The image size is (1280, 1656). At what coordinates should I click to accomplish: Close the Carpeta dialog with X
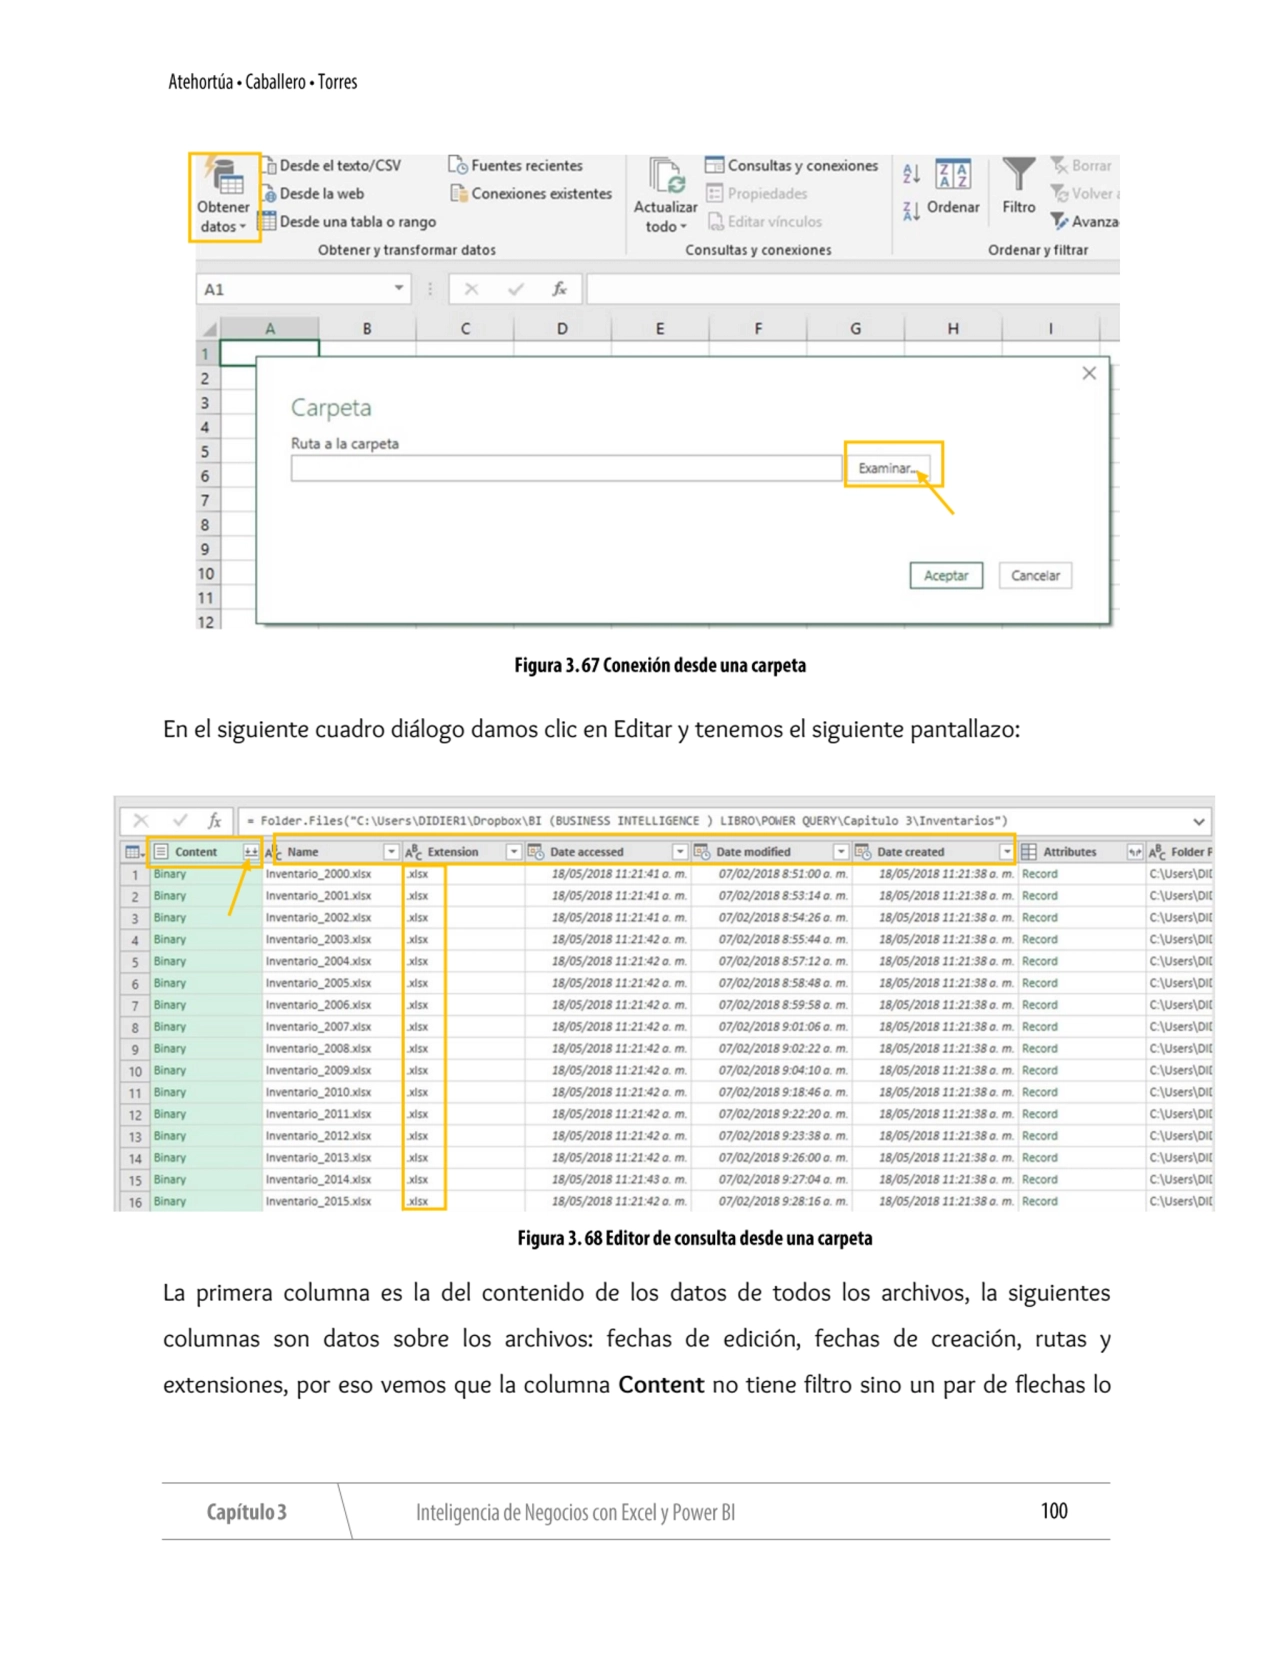1089,373
